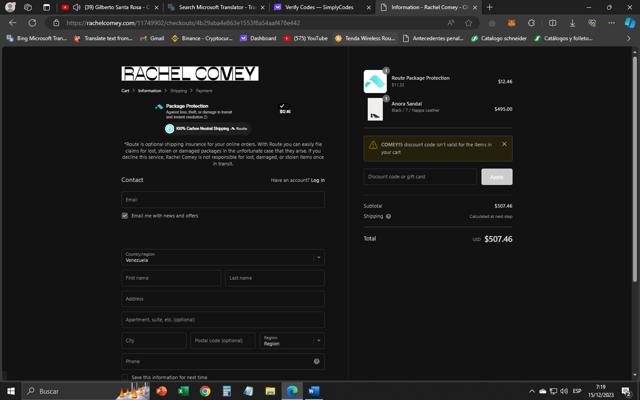
Task: Open Calculator from the taskbar
Action: click(227, 391)
